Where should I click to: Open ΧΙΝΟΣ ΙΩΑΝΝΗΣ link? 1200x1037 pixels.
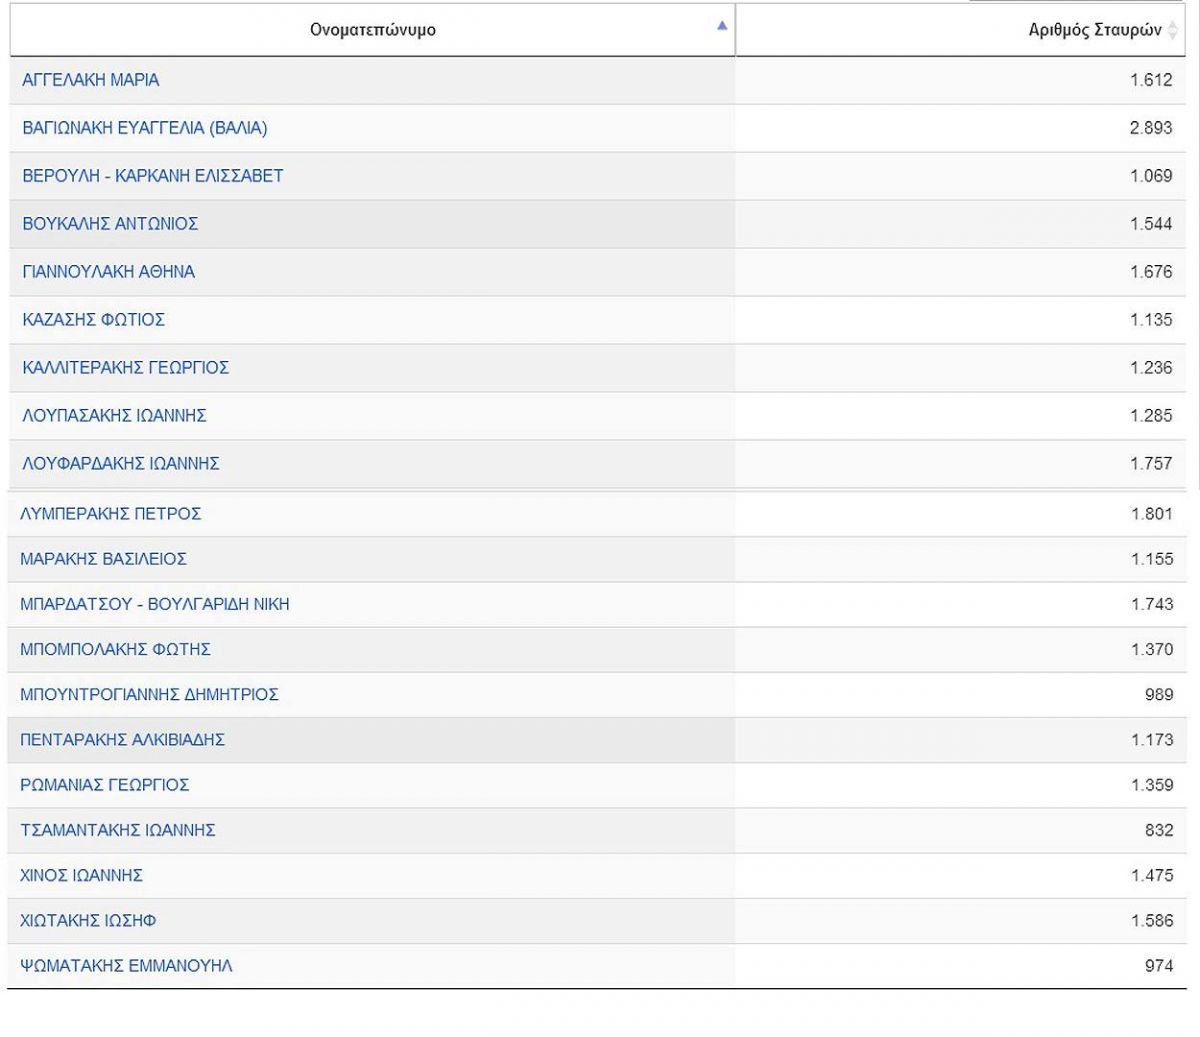[x=82, y=875]
